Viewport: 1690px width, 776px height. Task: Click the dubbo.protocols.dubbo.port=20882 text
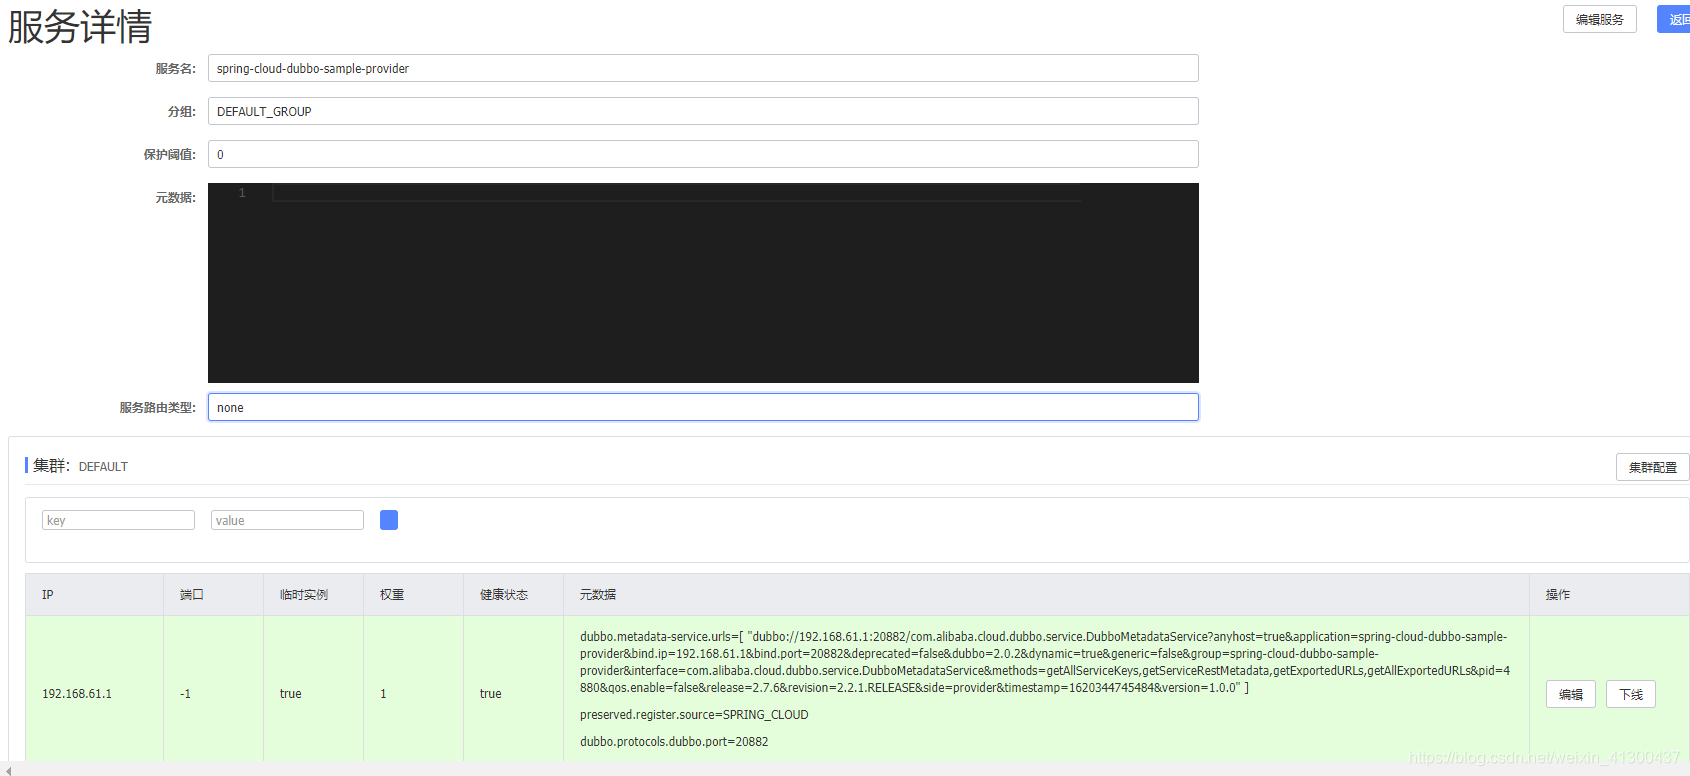[x=674, y=742]
